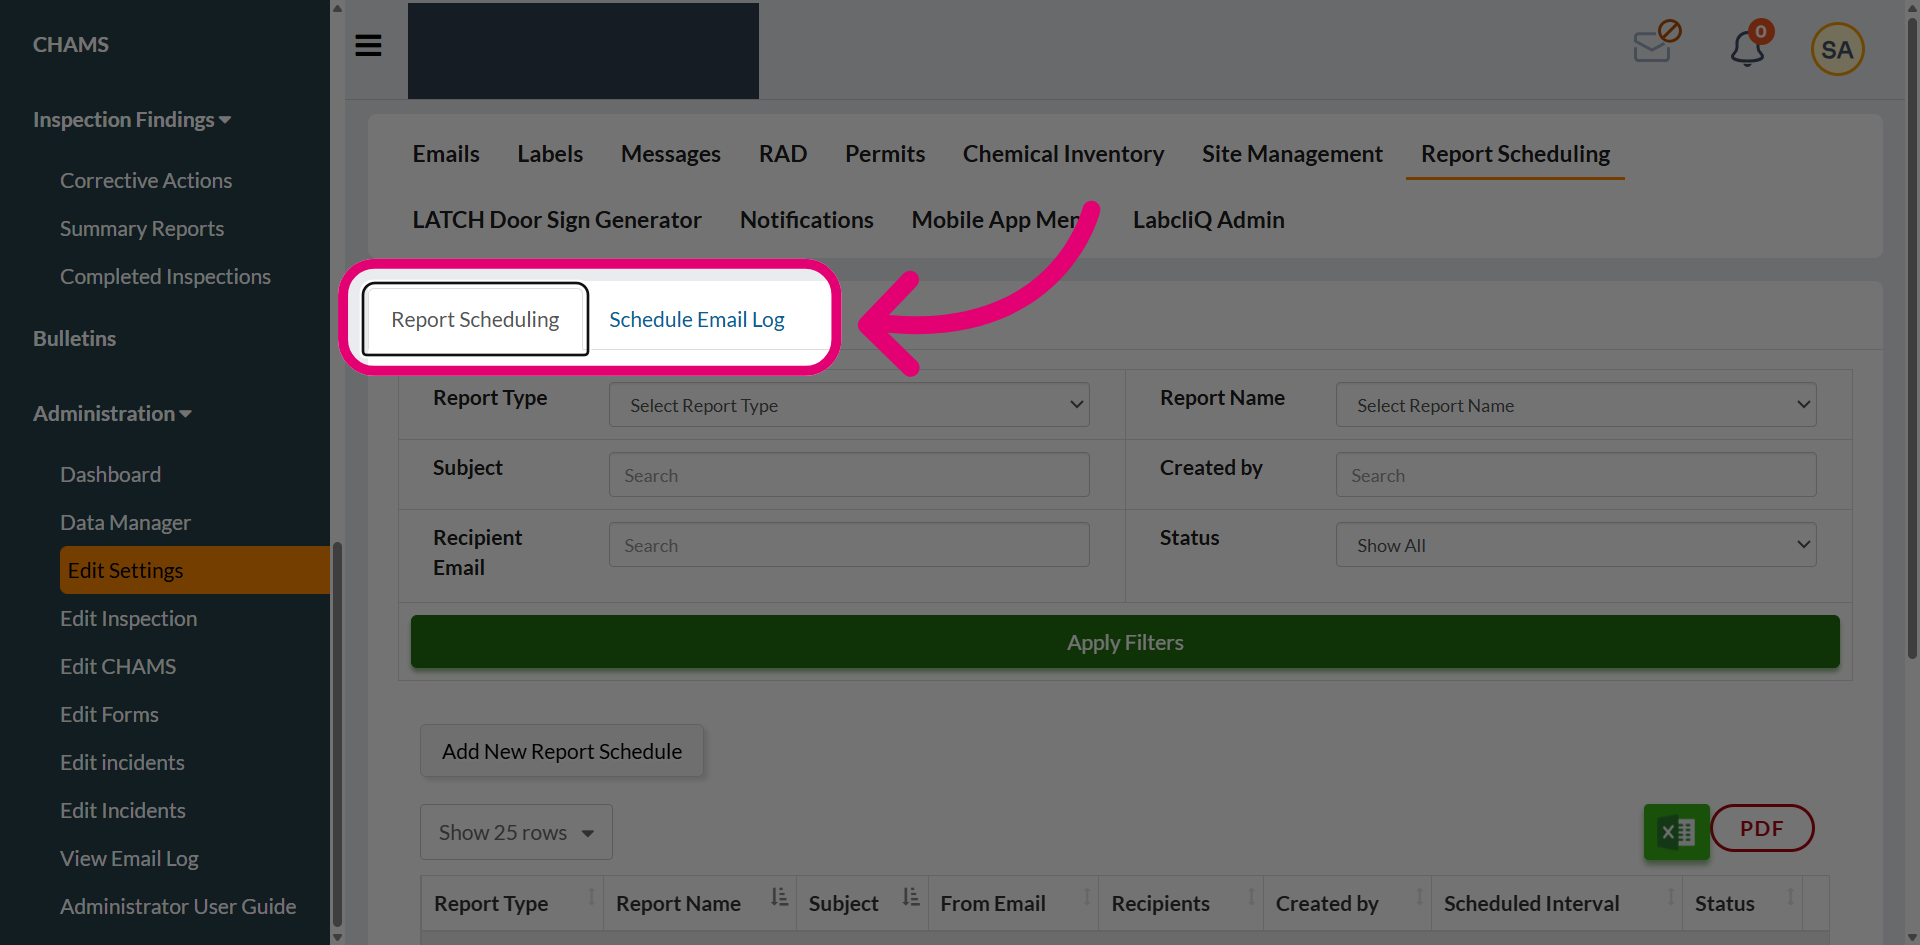Viewport: 1920px width, 945px height.
Task: Open the disabled mail envelope icon
Action: click(x=1656, y=43)
